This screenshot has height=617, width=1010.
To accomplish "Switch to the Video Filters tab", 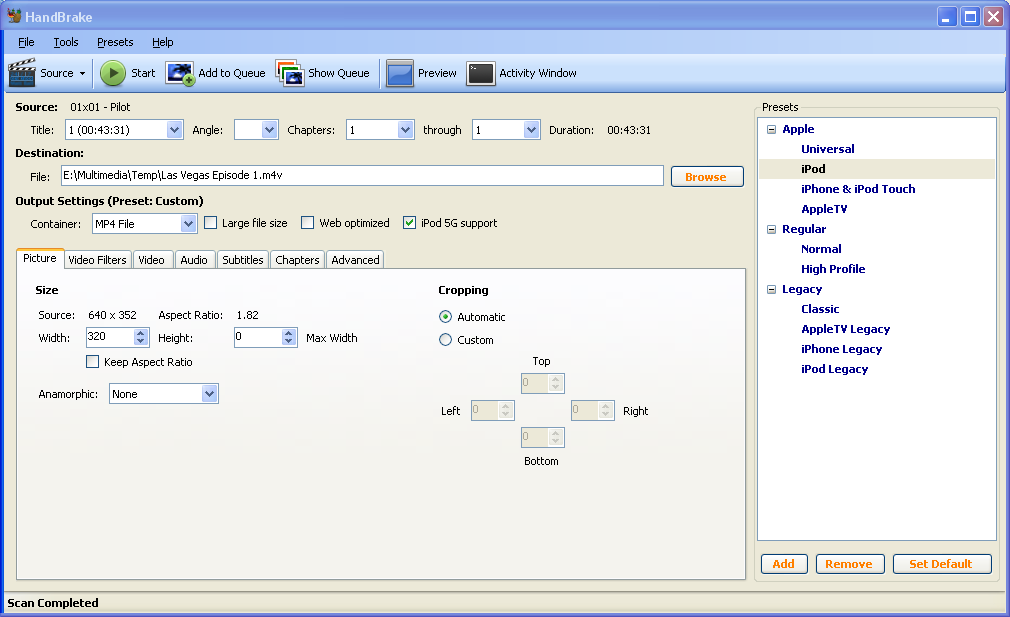I will 97,260.
